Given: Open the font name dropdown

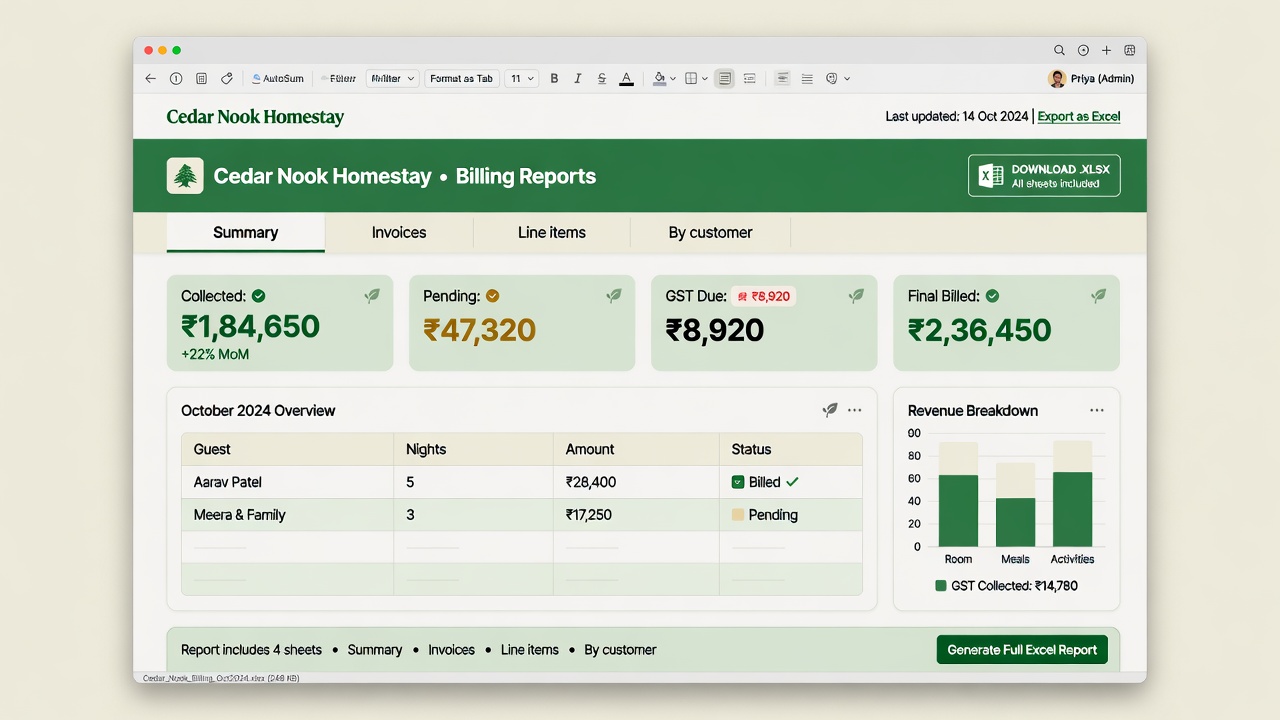Looking at the screenshot, I should point(391,78).
